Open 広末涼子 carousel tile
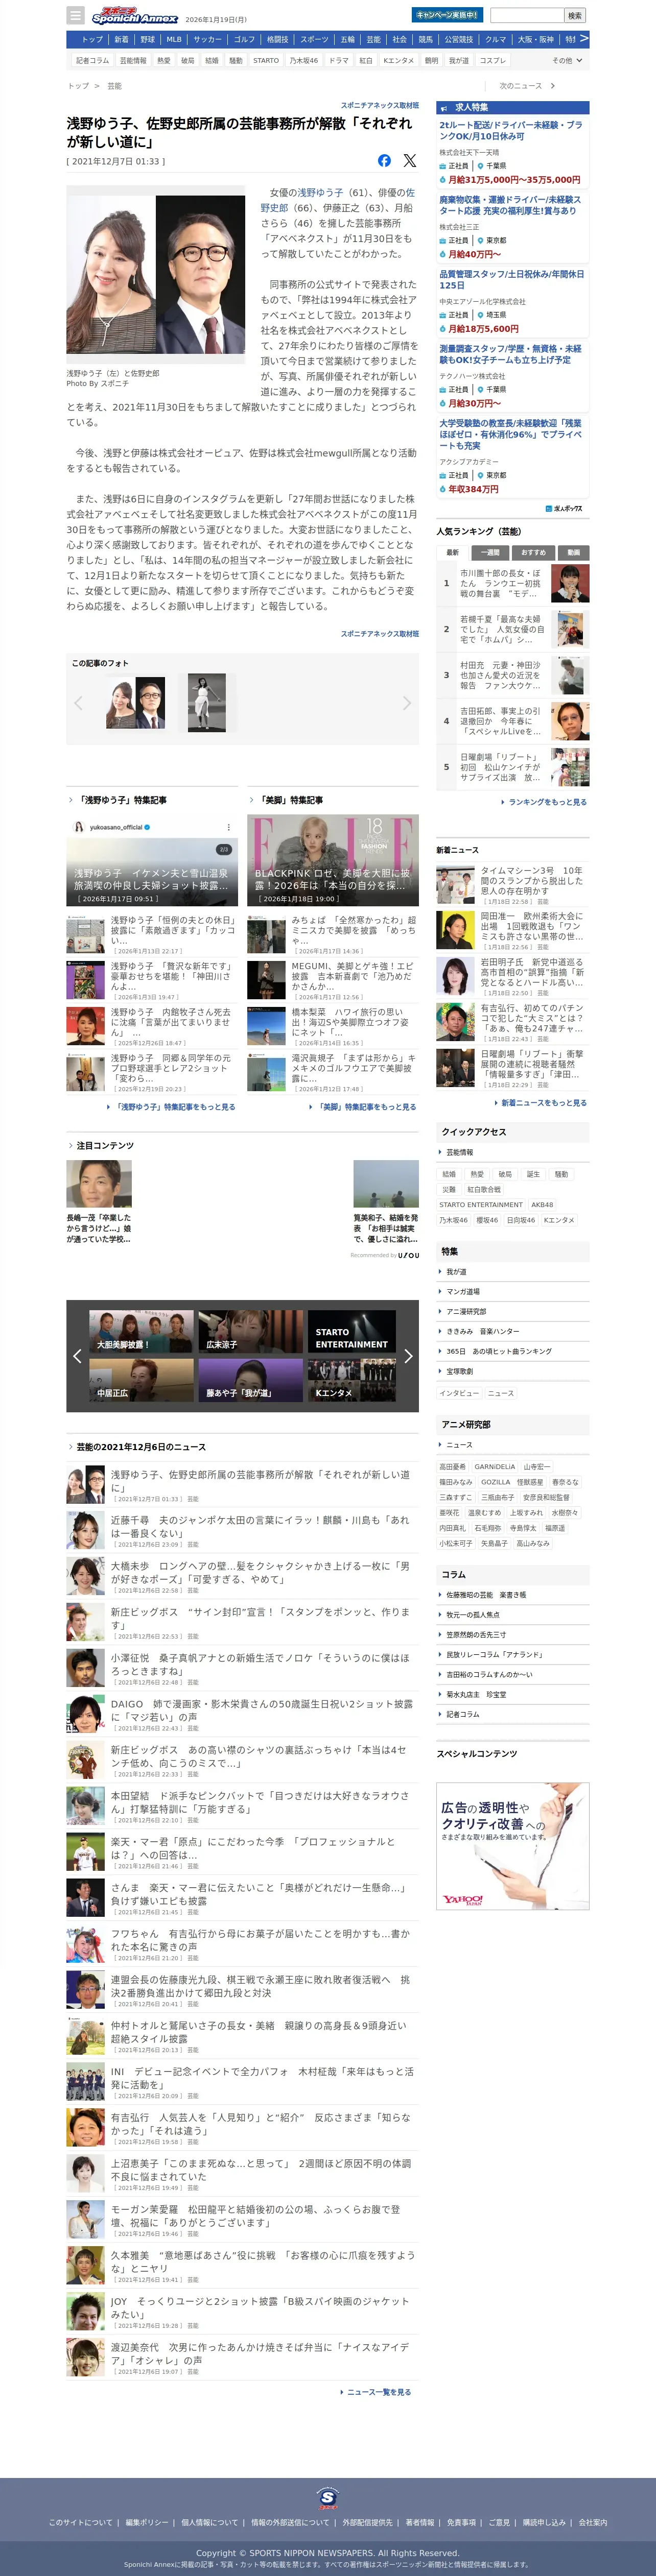This screenshot has height=2576, width=656. [250, 1332]
